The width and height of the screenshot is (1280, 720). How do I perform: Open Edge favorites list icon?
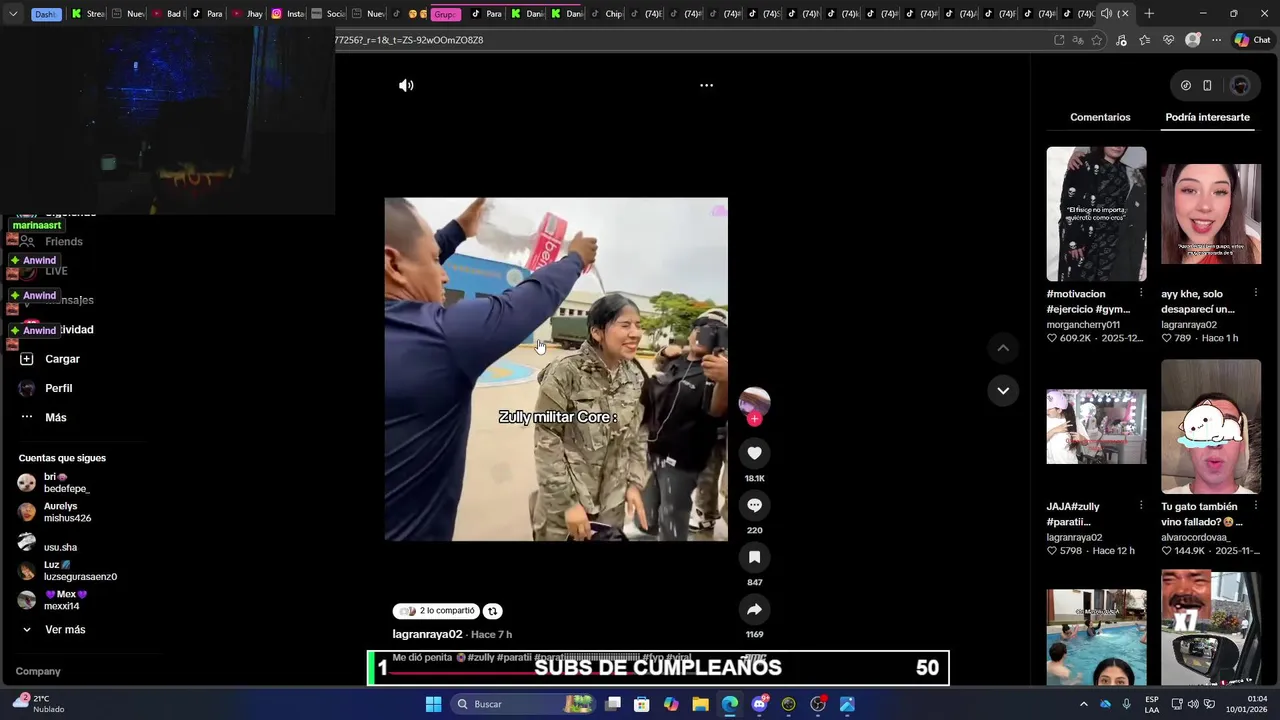coord(1145,40)
